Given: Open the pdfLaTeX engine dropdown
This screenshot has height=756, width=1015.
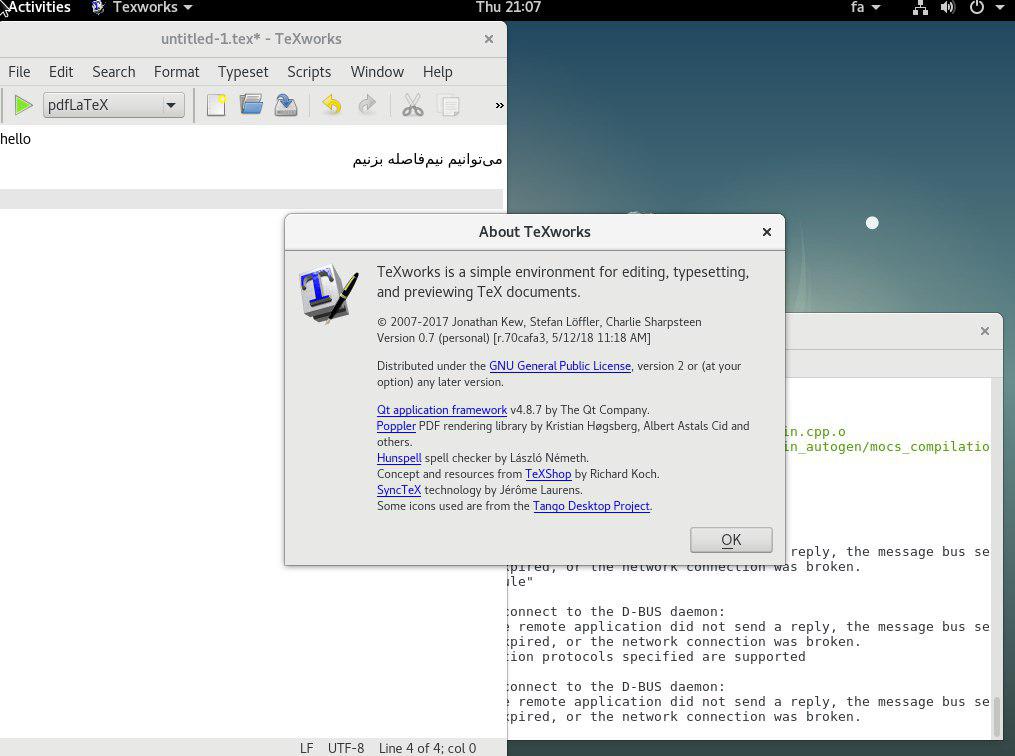Looking at the screenshot, I should click(x=114, y=105).
